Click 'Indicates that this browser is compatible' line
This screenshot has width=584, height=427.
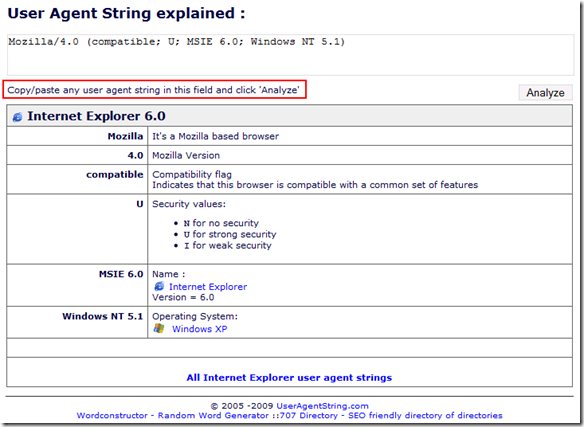tap(315, 185)
